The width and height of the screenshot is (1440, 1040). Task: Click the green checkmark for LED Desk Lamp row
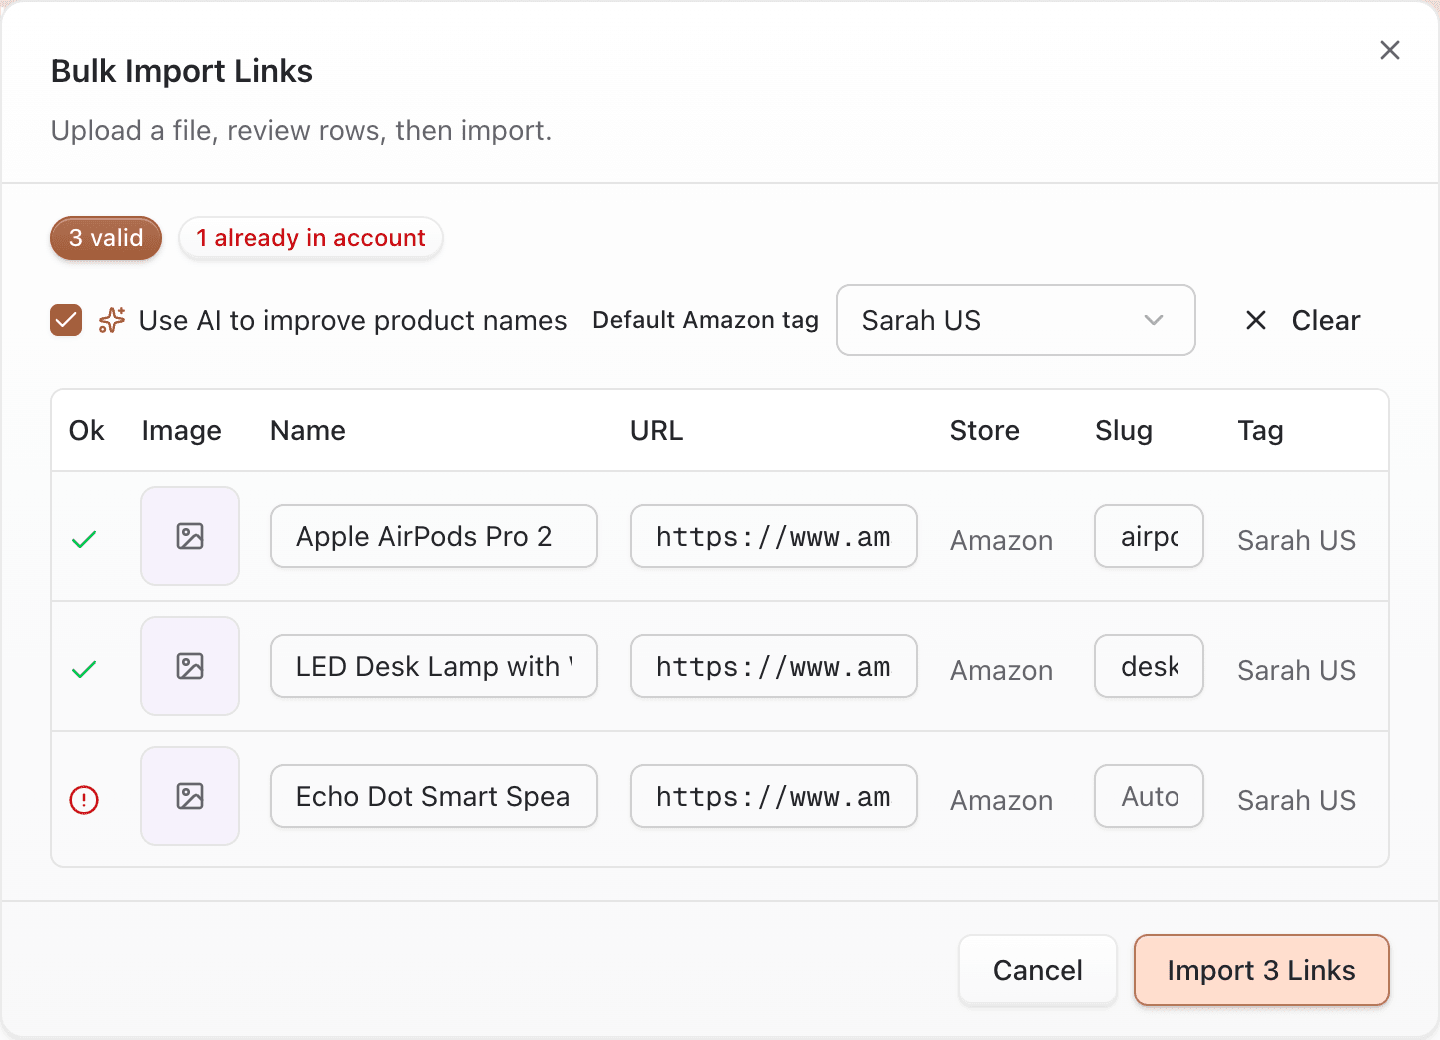pos(84,670)
